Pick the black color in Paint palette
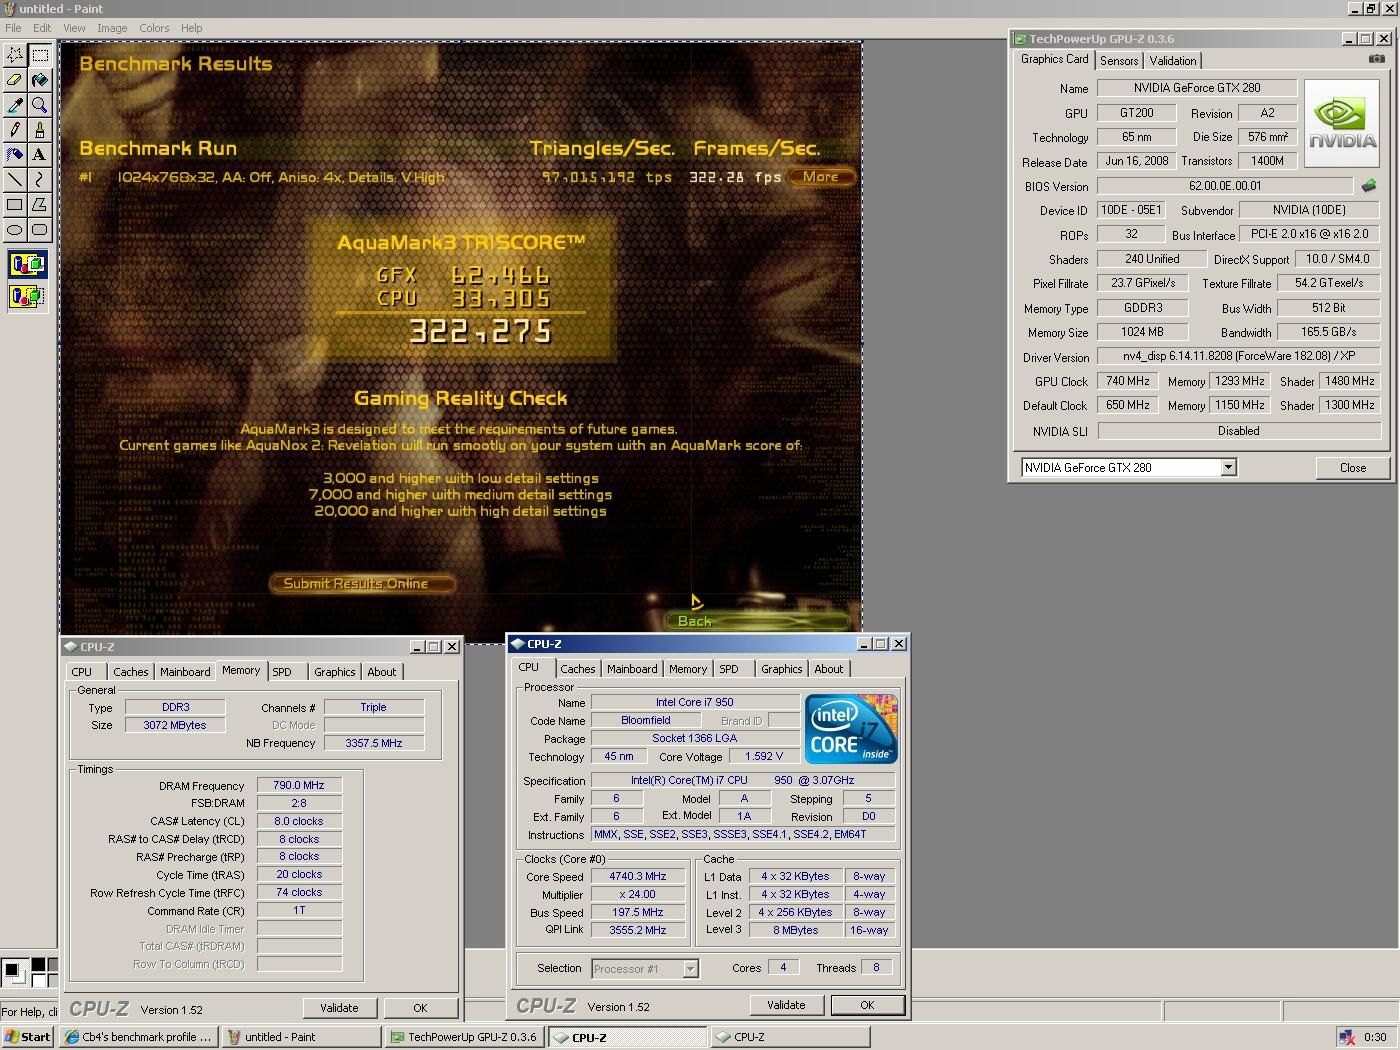The height and width of the screenshot is (1050, 1400). pyautogui.click(x=38, y=965)
